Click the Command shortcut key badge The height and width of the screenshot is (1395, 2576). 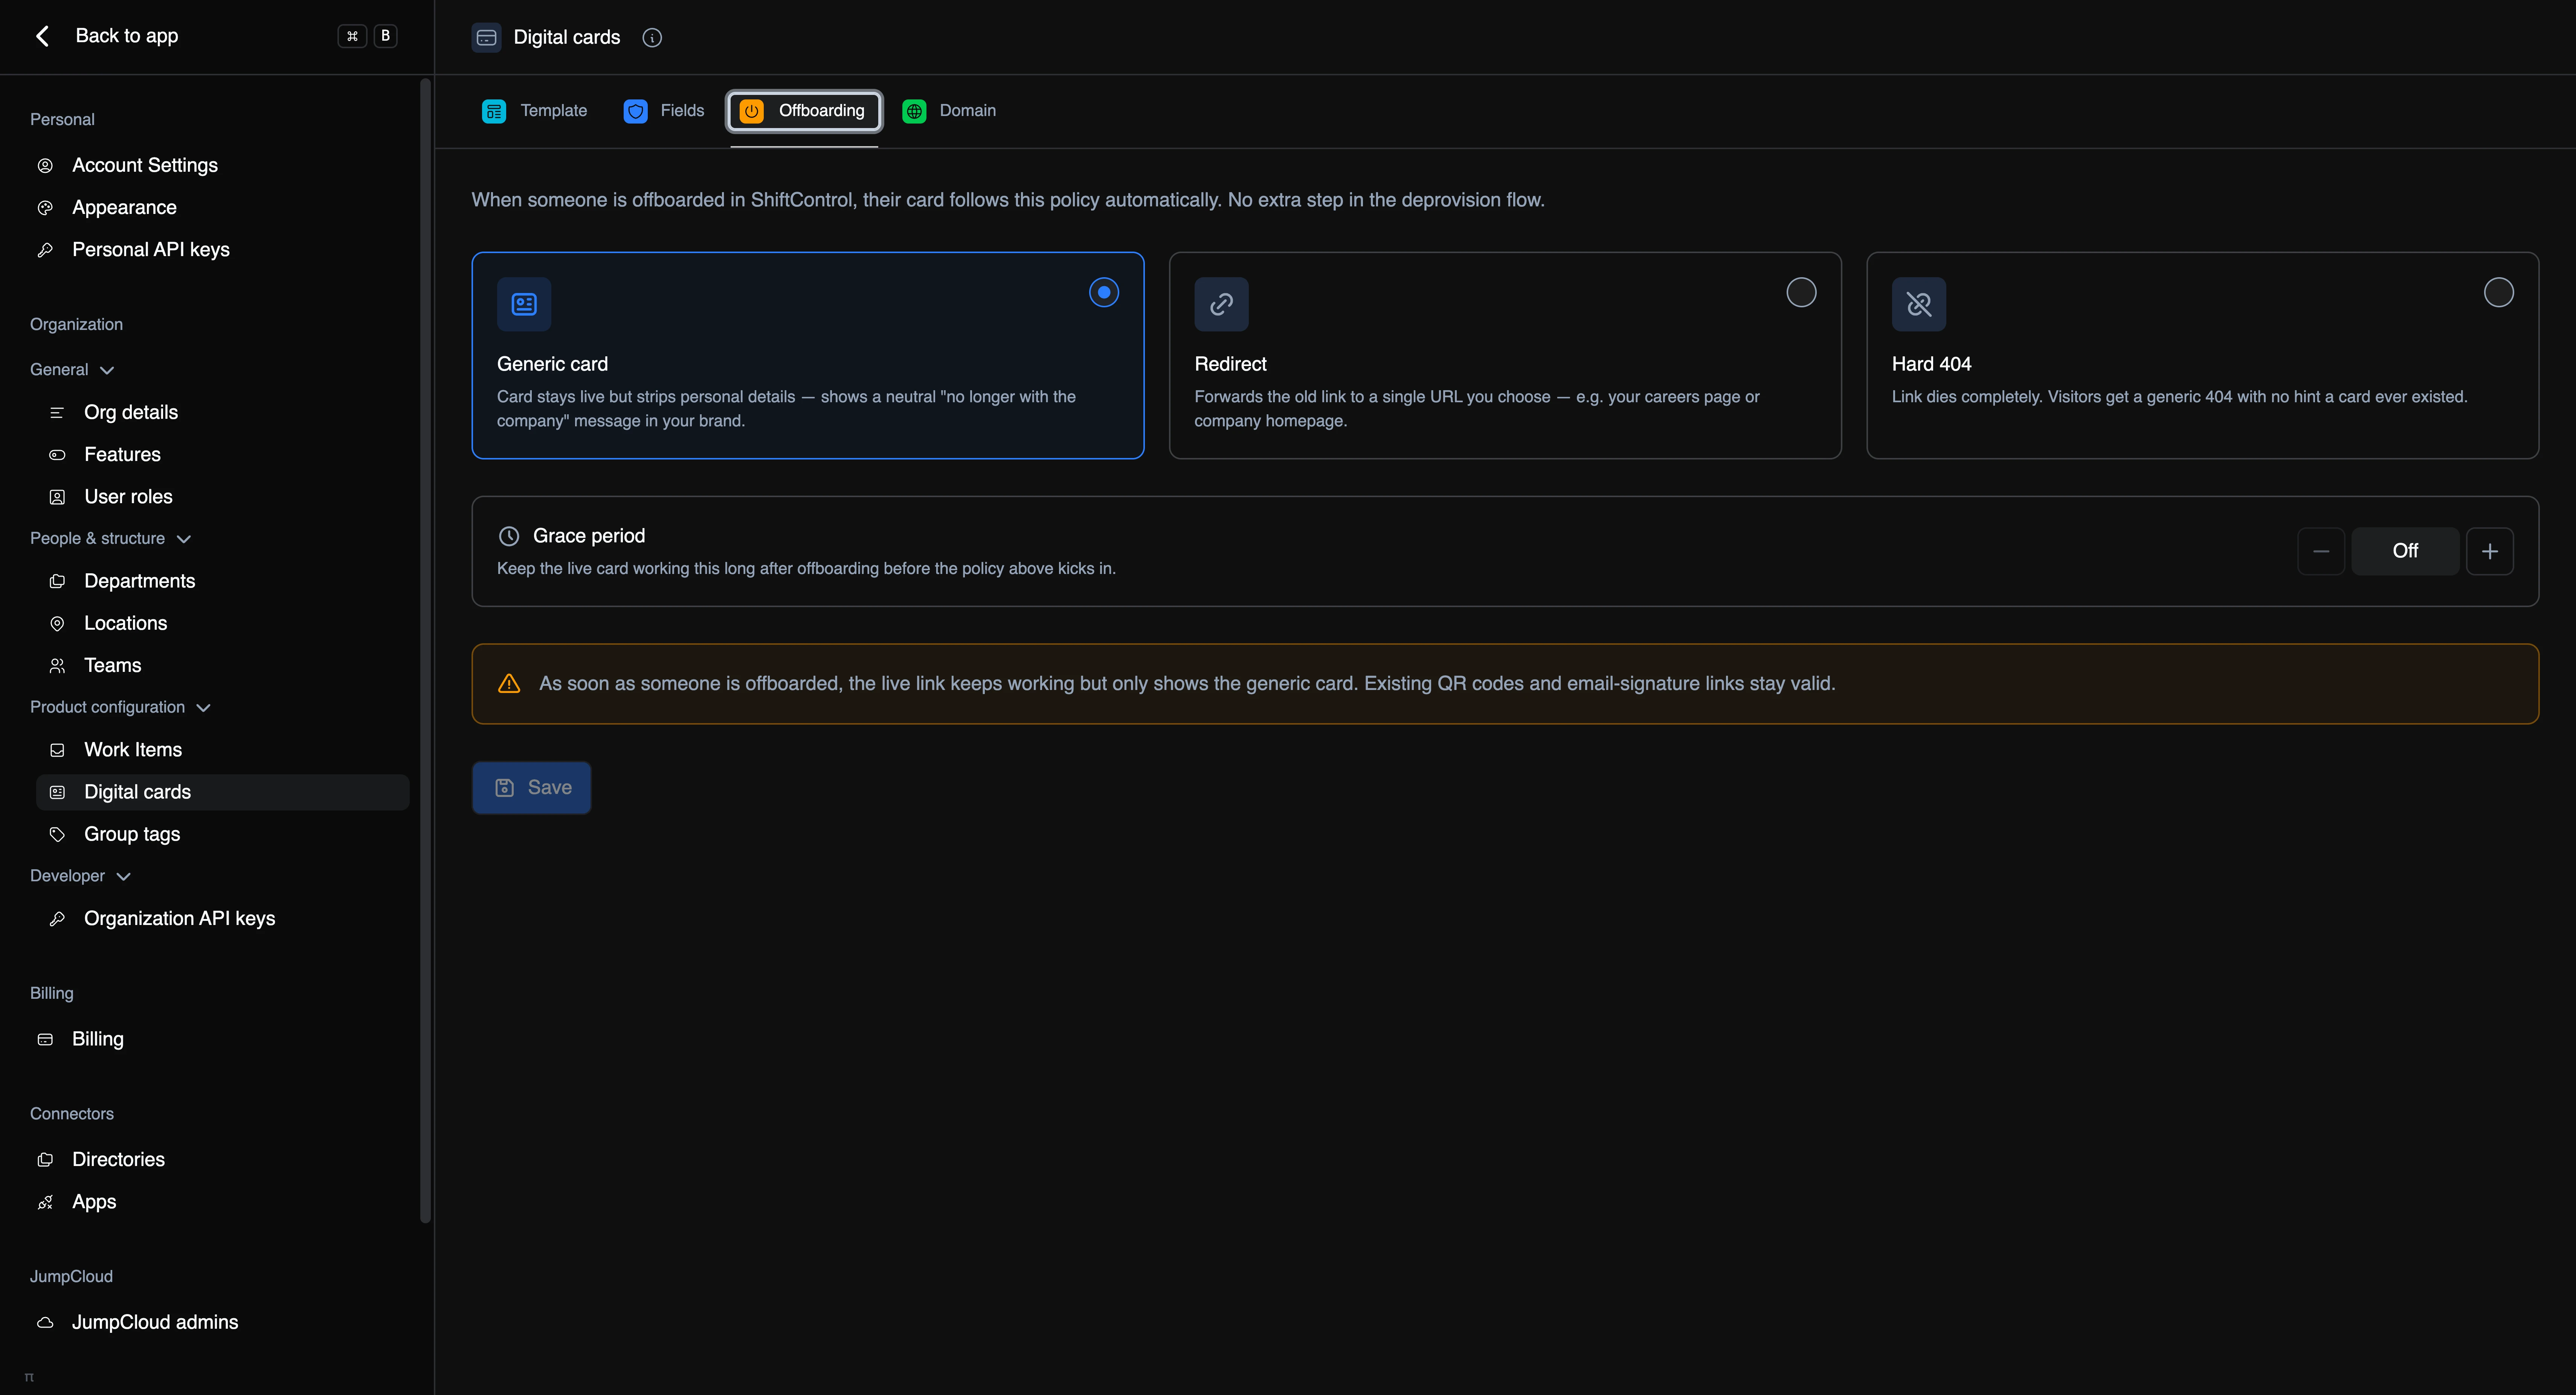352,36
